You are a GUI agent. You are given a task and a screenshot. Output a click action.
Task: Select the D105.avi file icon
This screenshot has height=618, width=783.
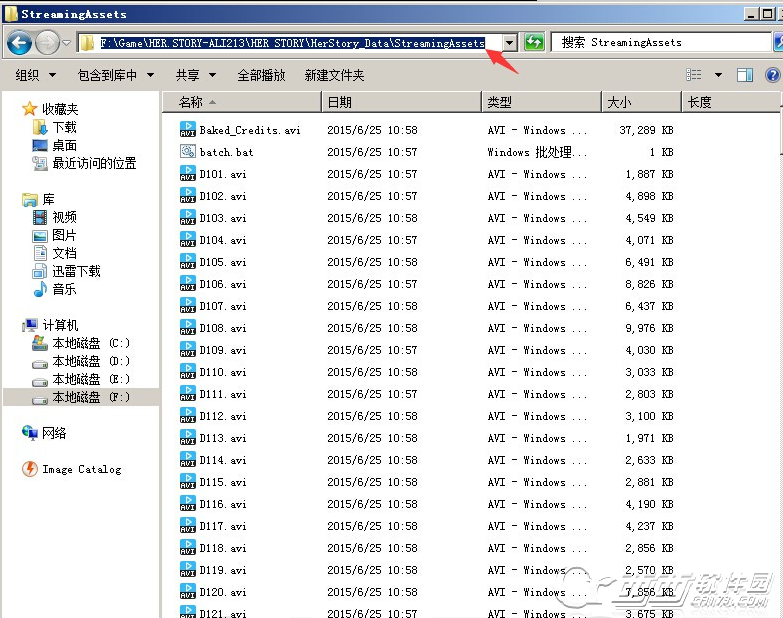point(188,261)
